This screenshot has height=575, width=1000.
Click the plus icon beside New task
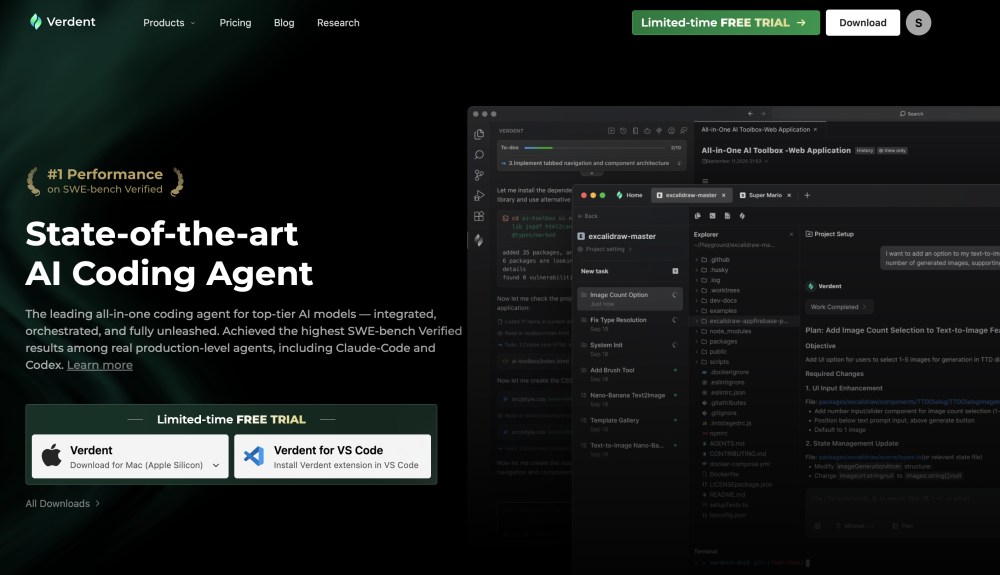click(675, 271)
